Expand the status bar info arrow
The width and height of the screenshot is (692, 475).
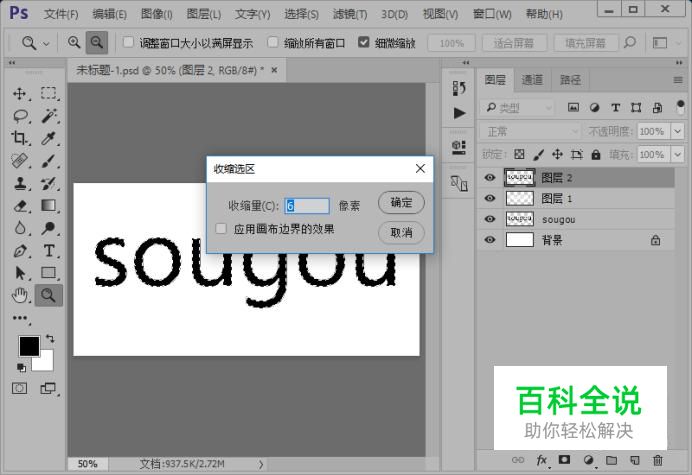click(261, 464)
